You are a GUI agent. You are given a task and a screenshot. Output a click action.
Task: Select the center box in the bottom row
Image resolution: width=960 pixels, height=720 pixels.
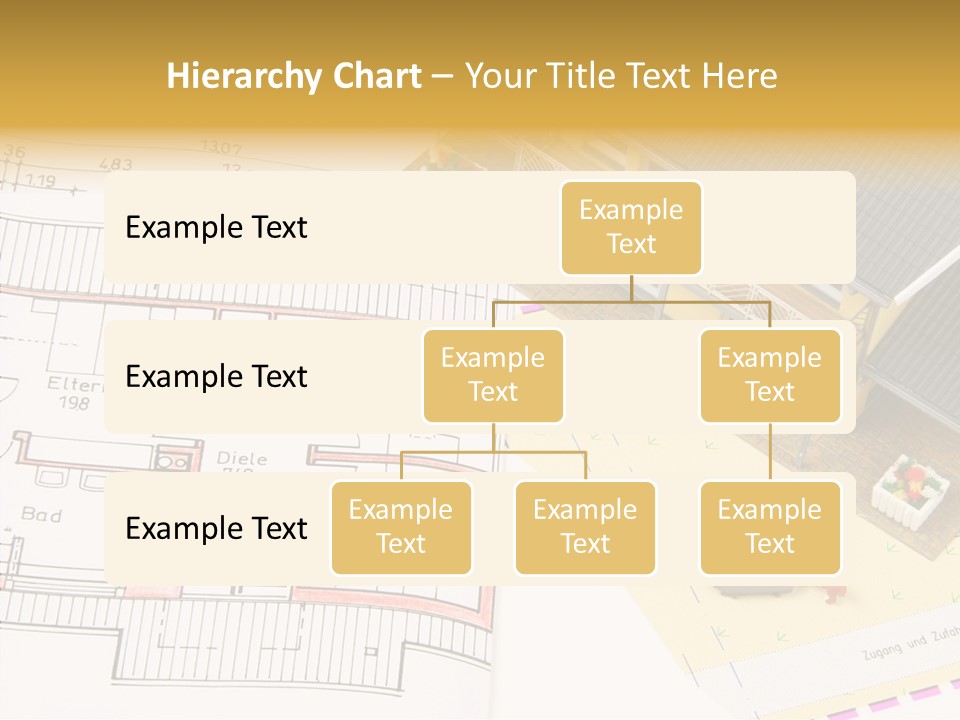[x=585, y=527]
